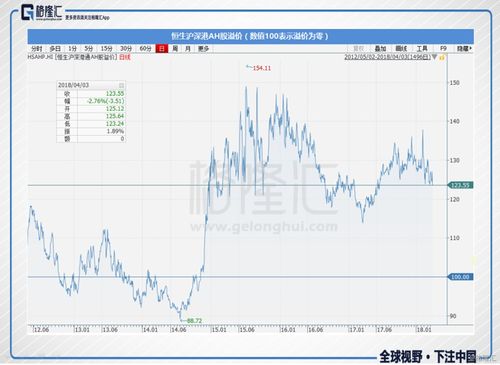Select the 30分 period tab
Image resolution: width=500 pixels, height=365 pixels.
(126, 49)
